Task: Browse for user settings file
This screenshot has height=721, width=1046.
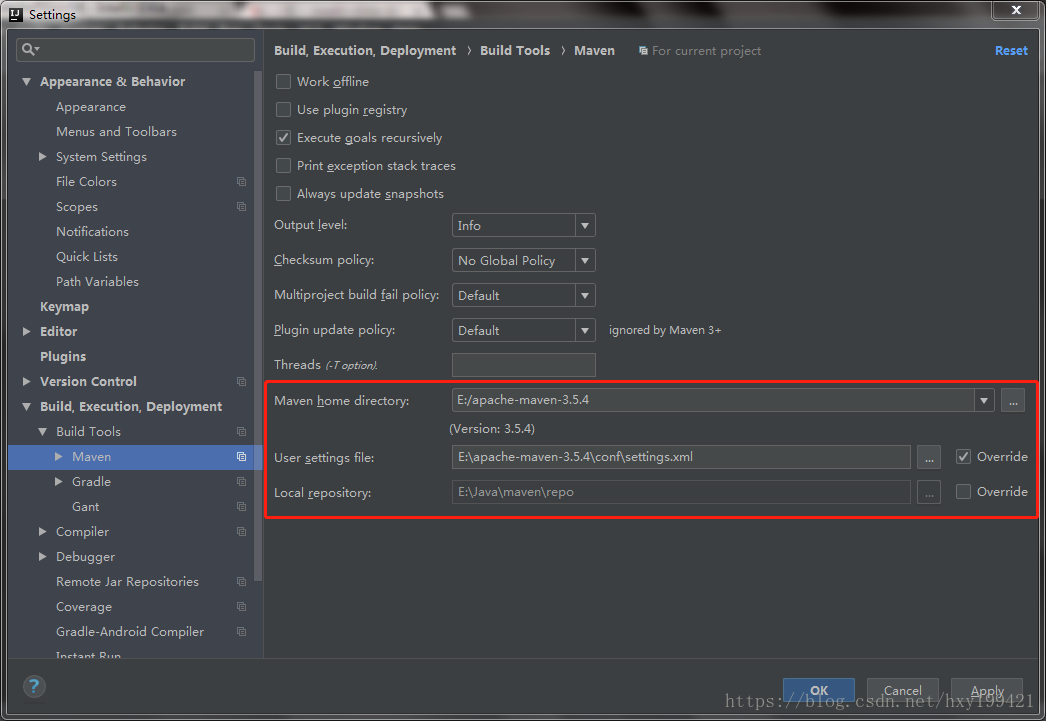Action: [929, 458]
